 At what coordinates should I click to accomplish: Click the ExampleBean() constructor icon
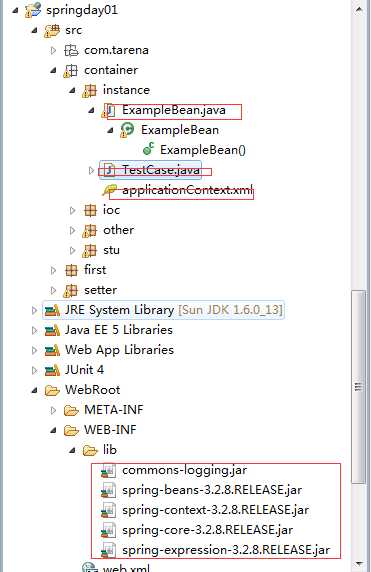tap(148, 149)
